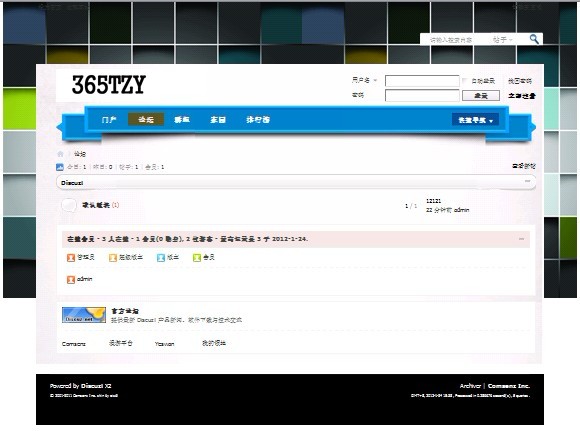580x431 pixels.
Task: Click the Discuz! category header title
Action: (x=72, y=183)
